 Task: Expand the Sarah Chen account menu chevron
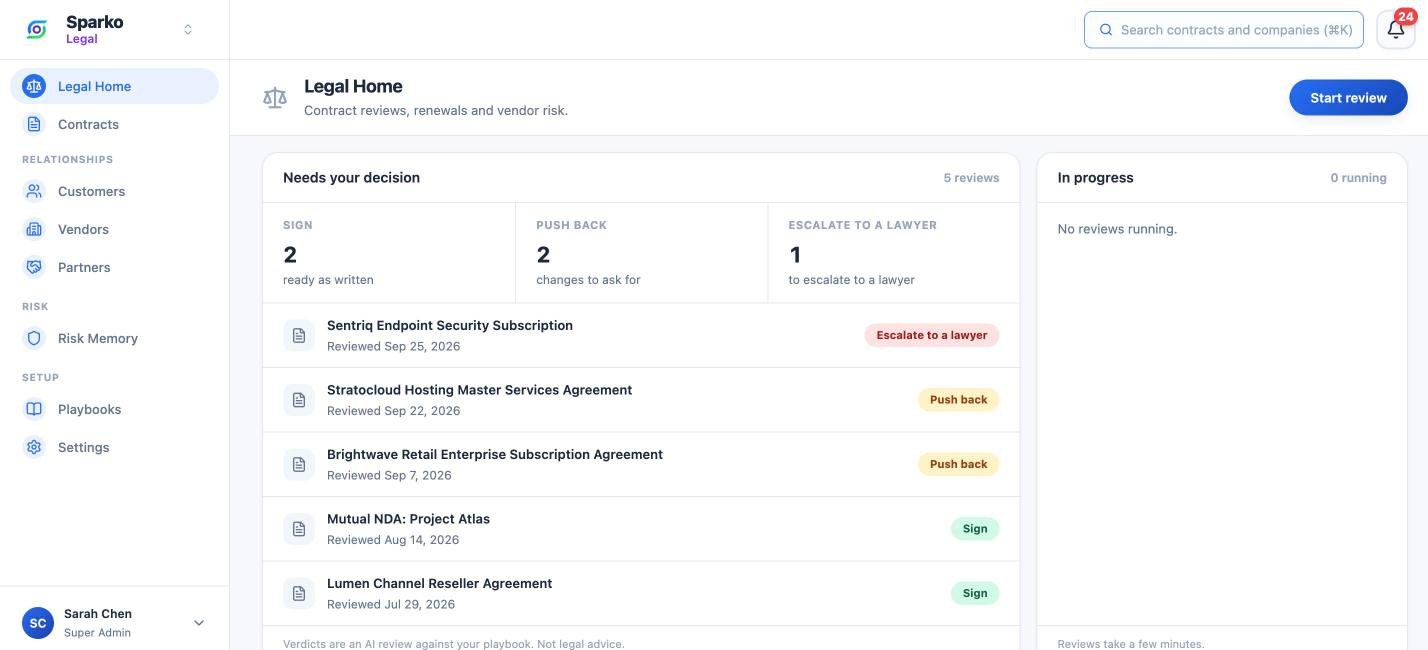point(199,623)
